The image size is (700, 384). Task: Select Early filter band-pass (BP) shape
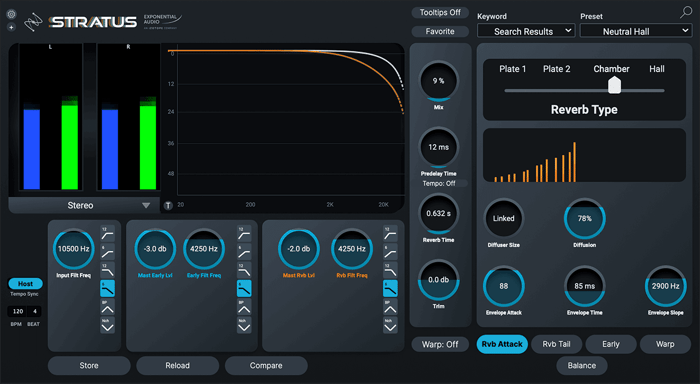coord(244,307)
